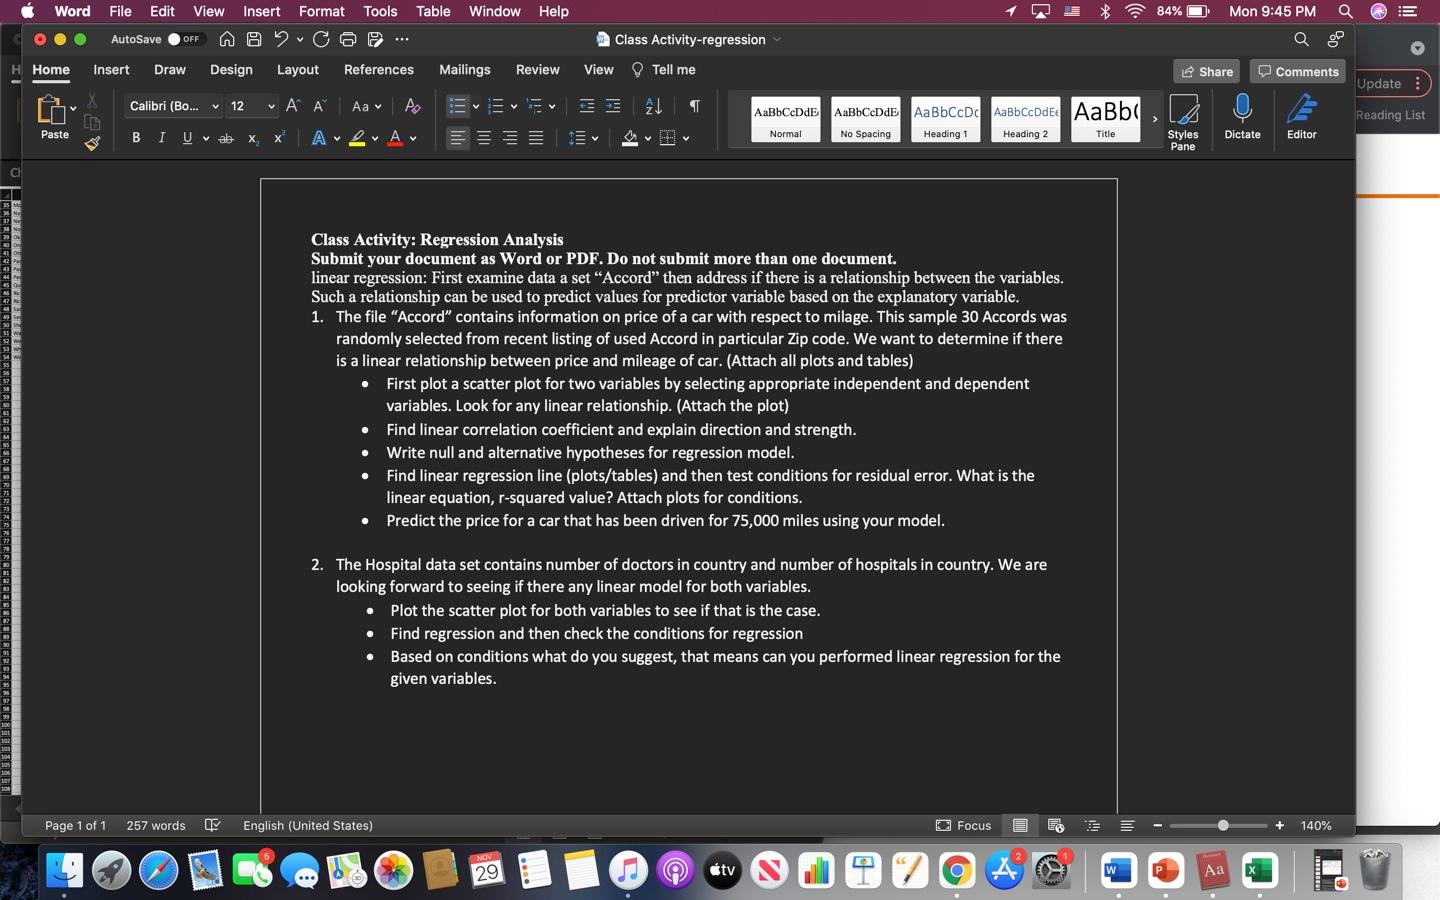Viewport: 1440px width, 900px height.
Task: Open the Comments panel
Action: coord(1297,71)
